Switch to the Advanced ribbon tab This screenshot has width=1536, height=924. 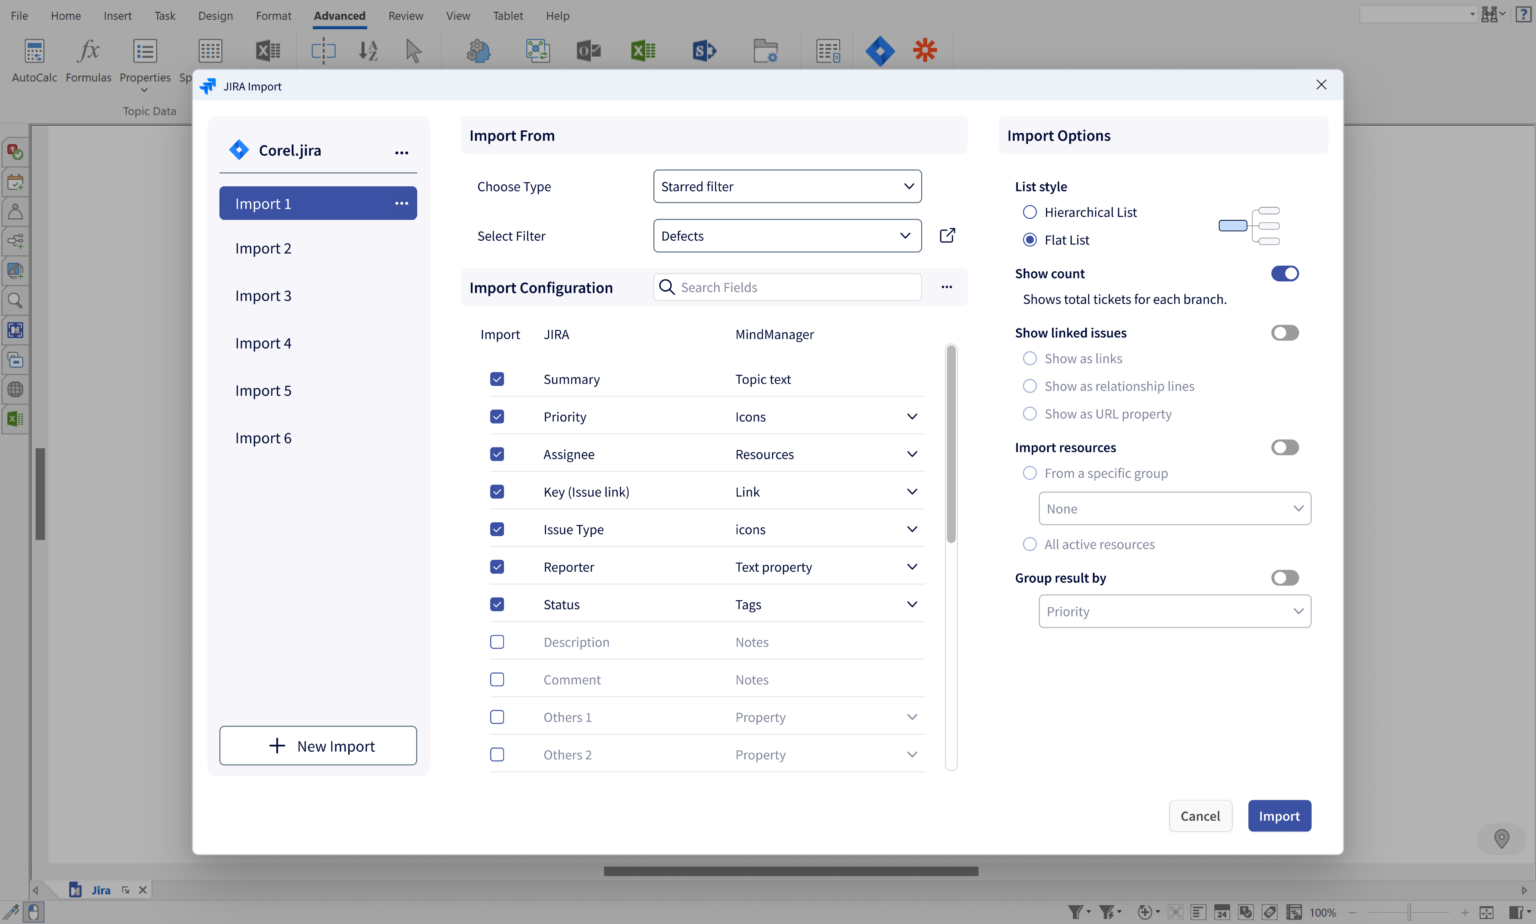click(x=339, y=16)
